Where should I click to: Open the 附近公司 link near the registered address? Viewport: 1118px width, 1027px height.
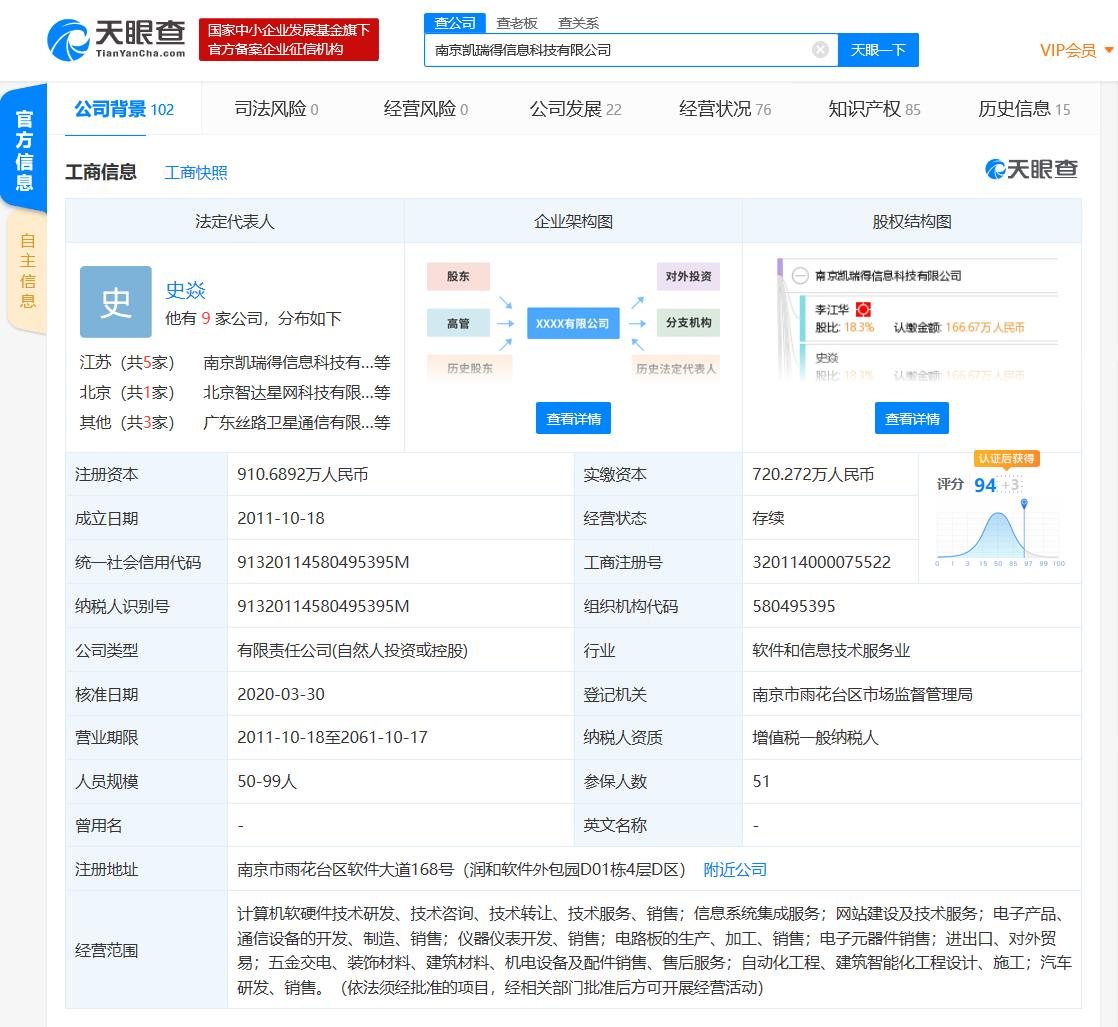pyautogui.click(x=735, y=869)
